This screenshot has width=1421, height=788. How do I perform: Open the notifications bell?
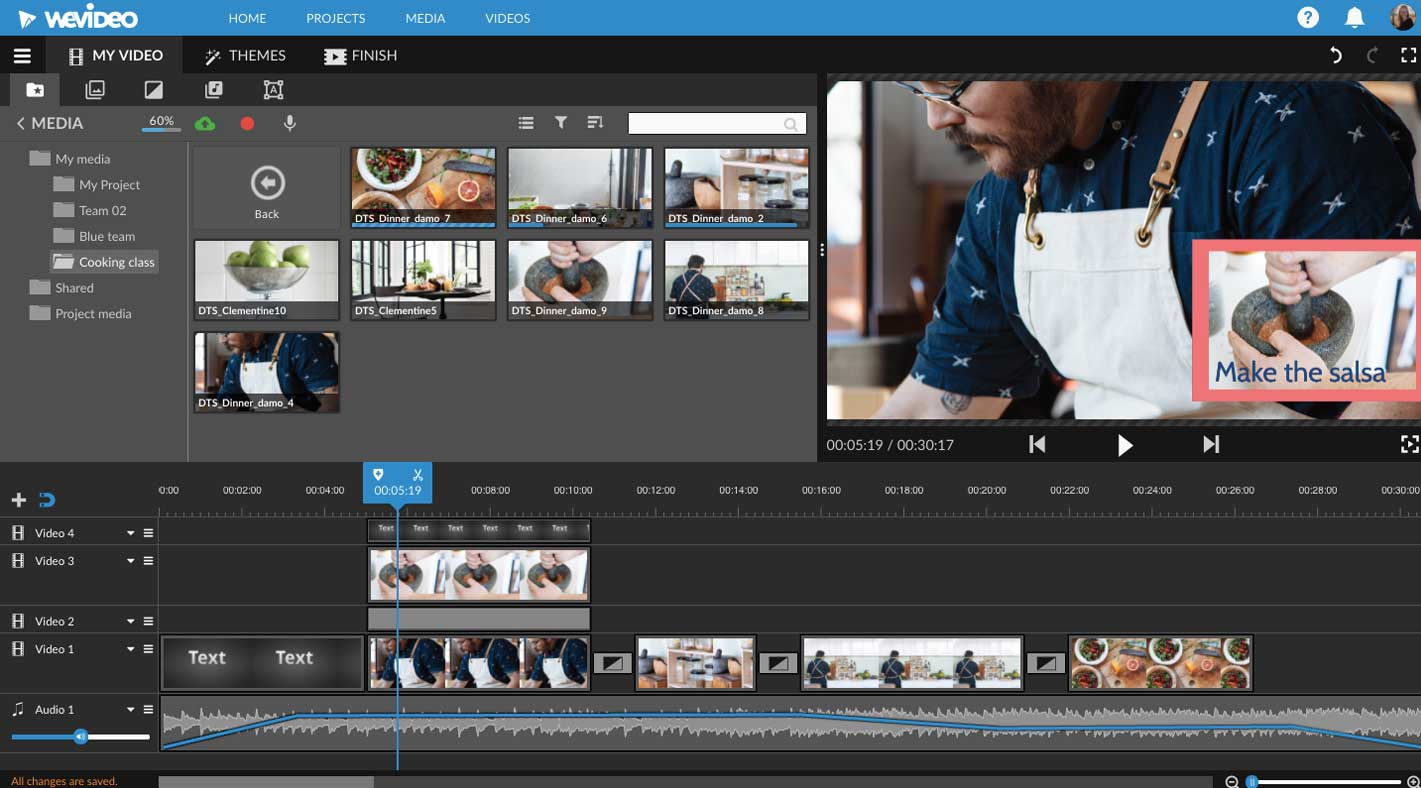click(1355, 18)
